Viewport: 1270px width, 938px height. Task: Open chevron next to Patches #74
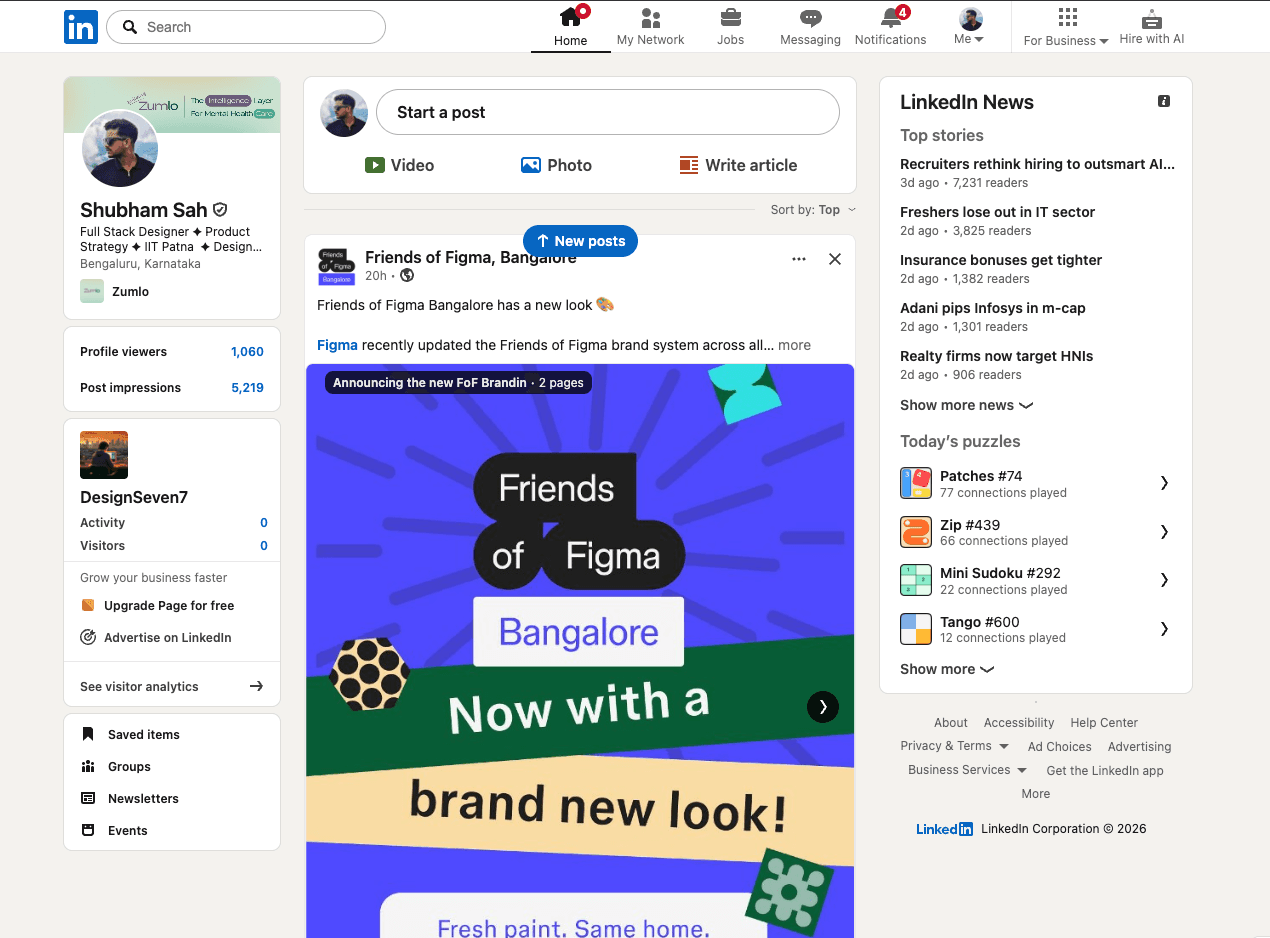coord(1164,483)
